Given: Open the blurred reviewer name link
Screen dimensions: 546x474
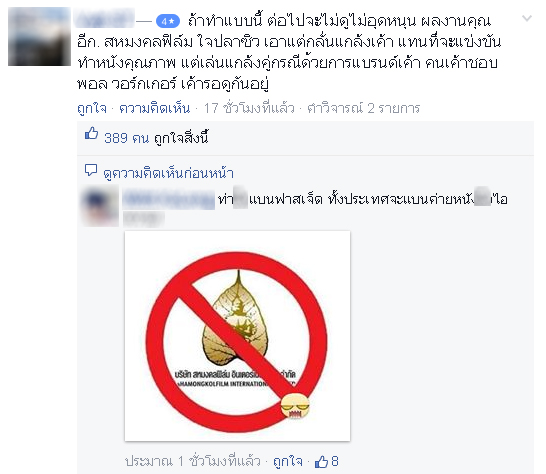Looking at the screenshot, I should 105,18.
